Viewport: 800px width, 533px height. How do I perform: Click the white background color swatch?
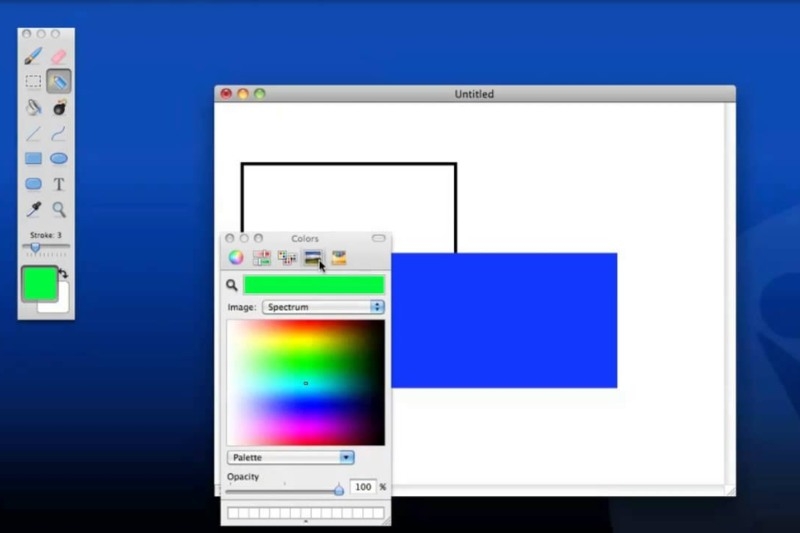(61, 303)
